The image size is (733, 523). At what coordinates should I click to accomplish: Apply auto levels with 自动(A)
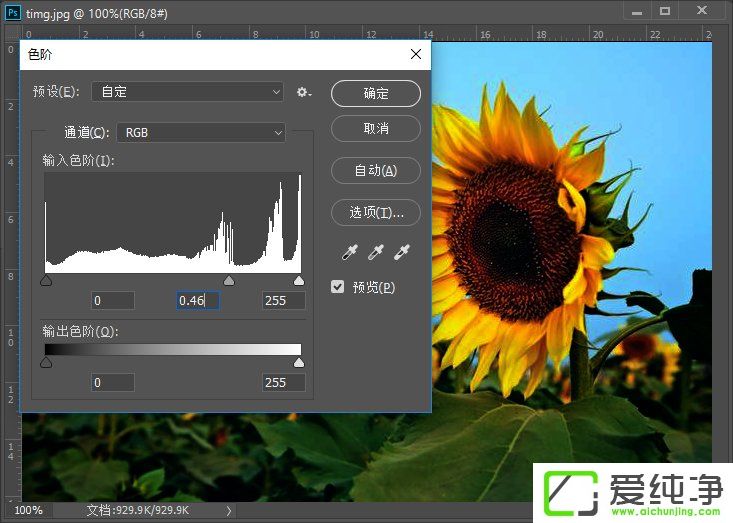376,170
